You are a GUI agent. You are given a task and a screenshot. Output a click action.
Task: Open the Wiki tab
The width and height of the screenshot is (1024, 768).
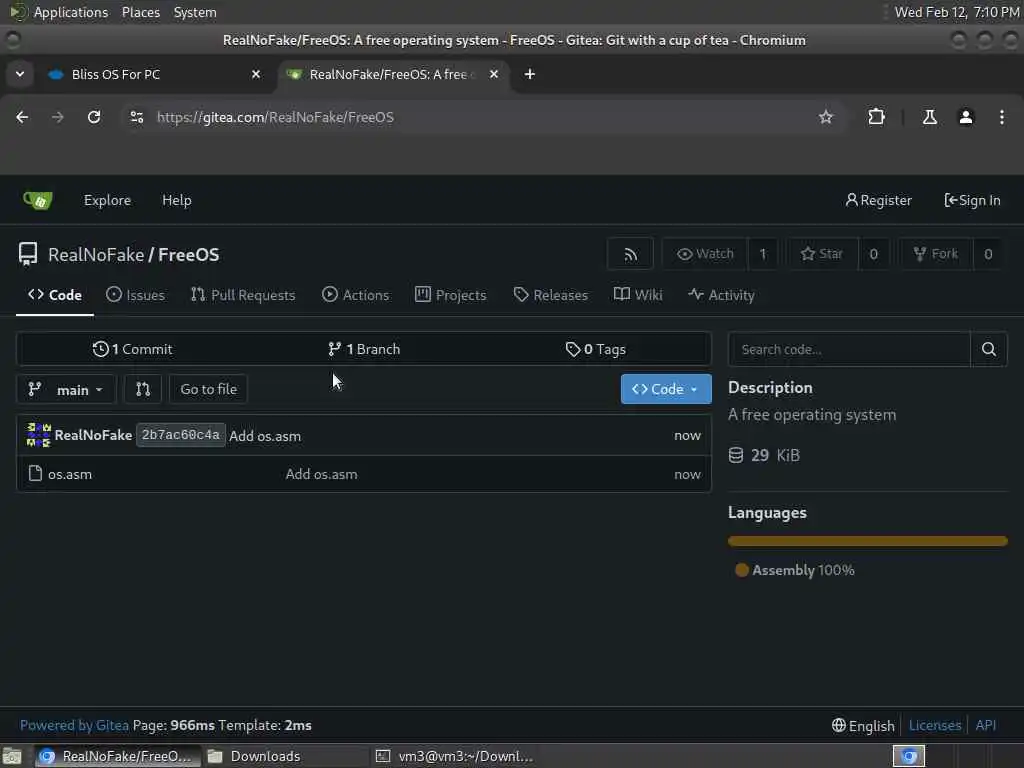638,295
